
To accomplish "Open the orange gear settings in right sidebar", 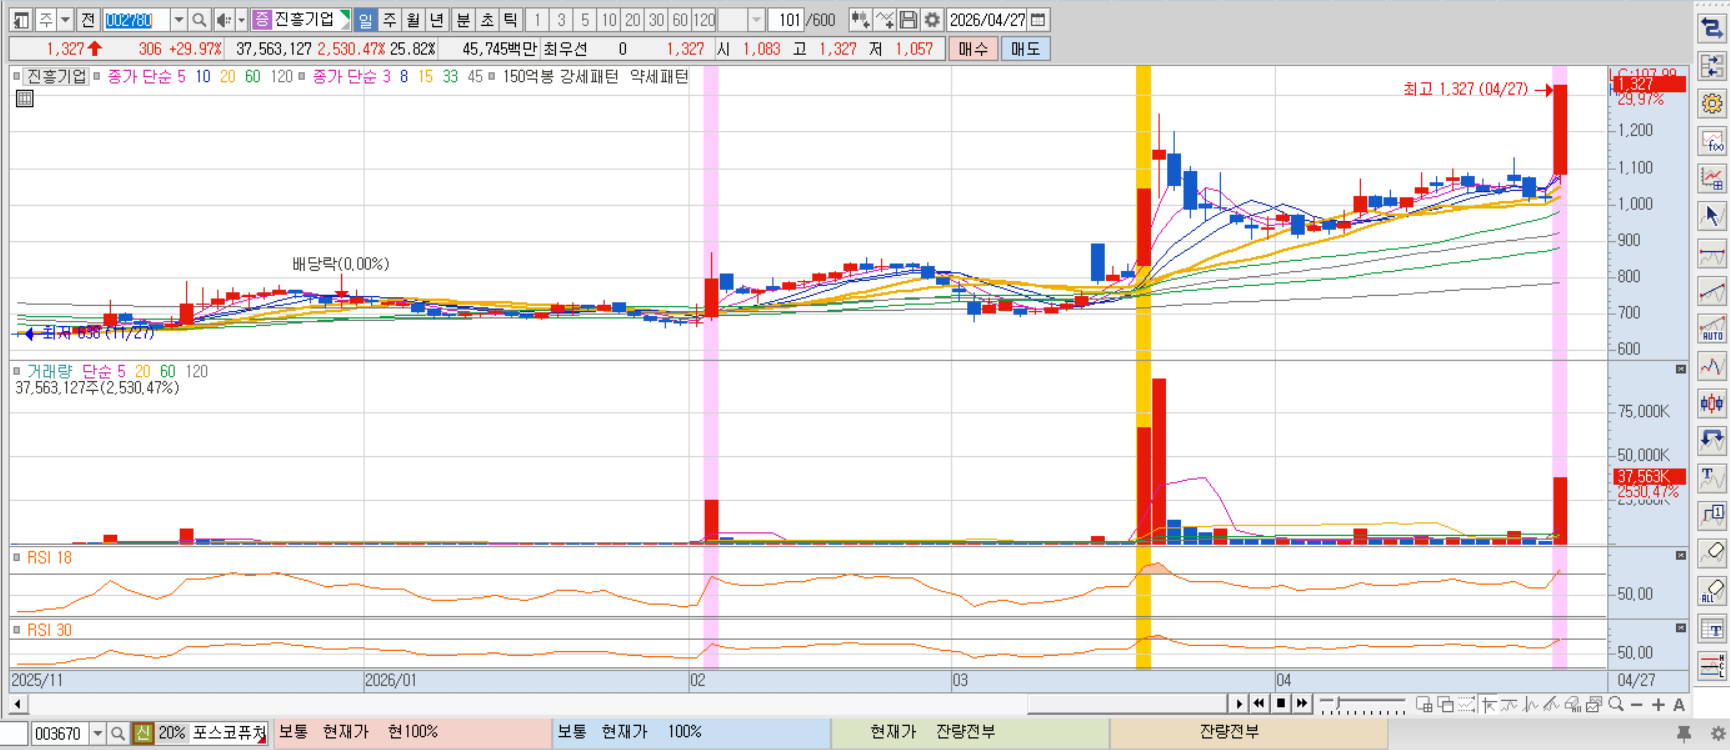I will point(1712,104).
